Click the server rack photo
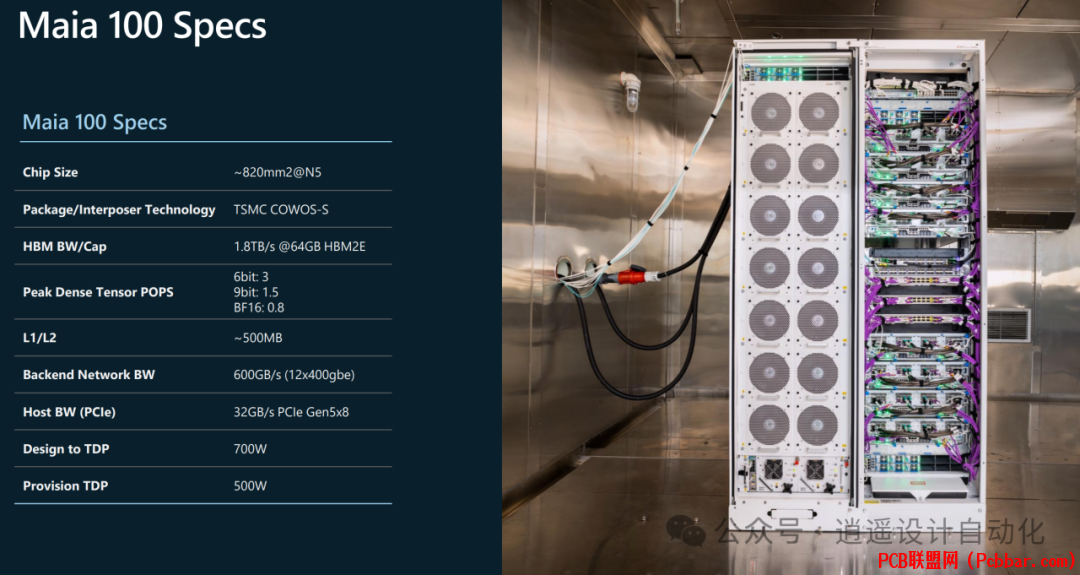This screenshot has height=575, width=1080. click(x=791, y=287)
